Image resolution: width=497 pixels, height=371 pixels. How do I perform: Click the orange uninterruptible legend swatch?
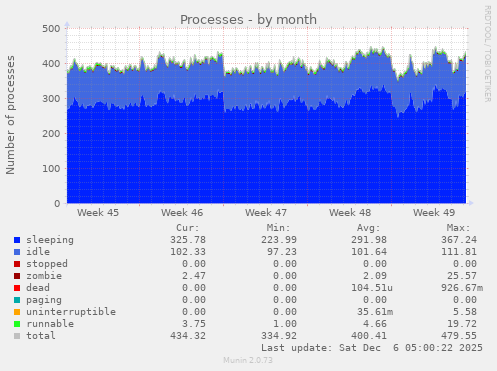(x=17, y=312)
